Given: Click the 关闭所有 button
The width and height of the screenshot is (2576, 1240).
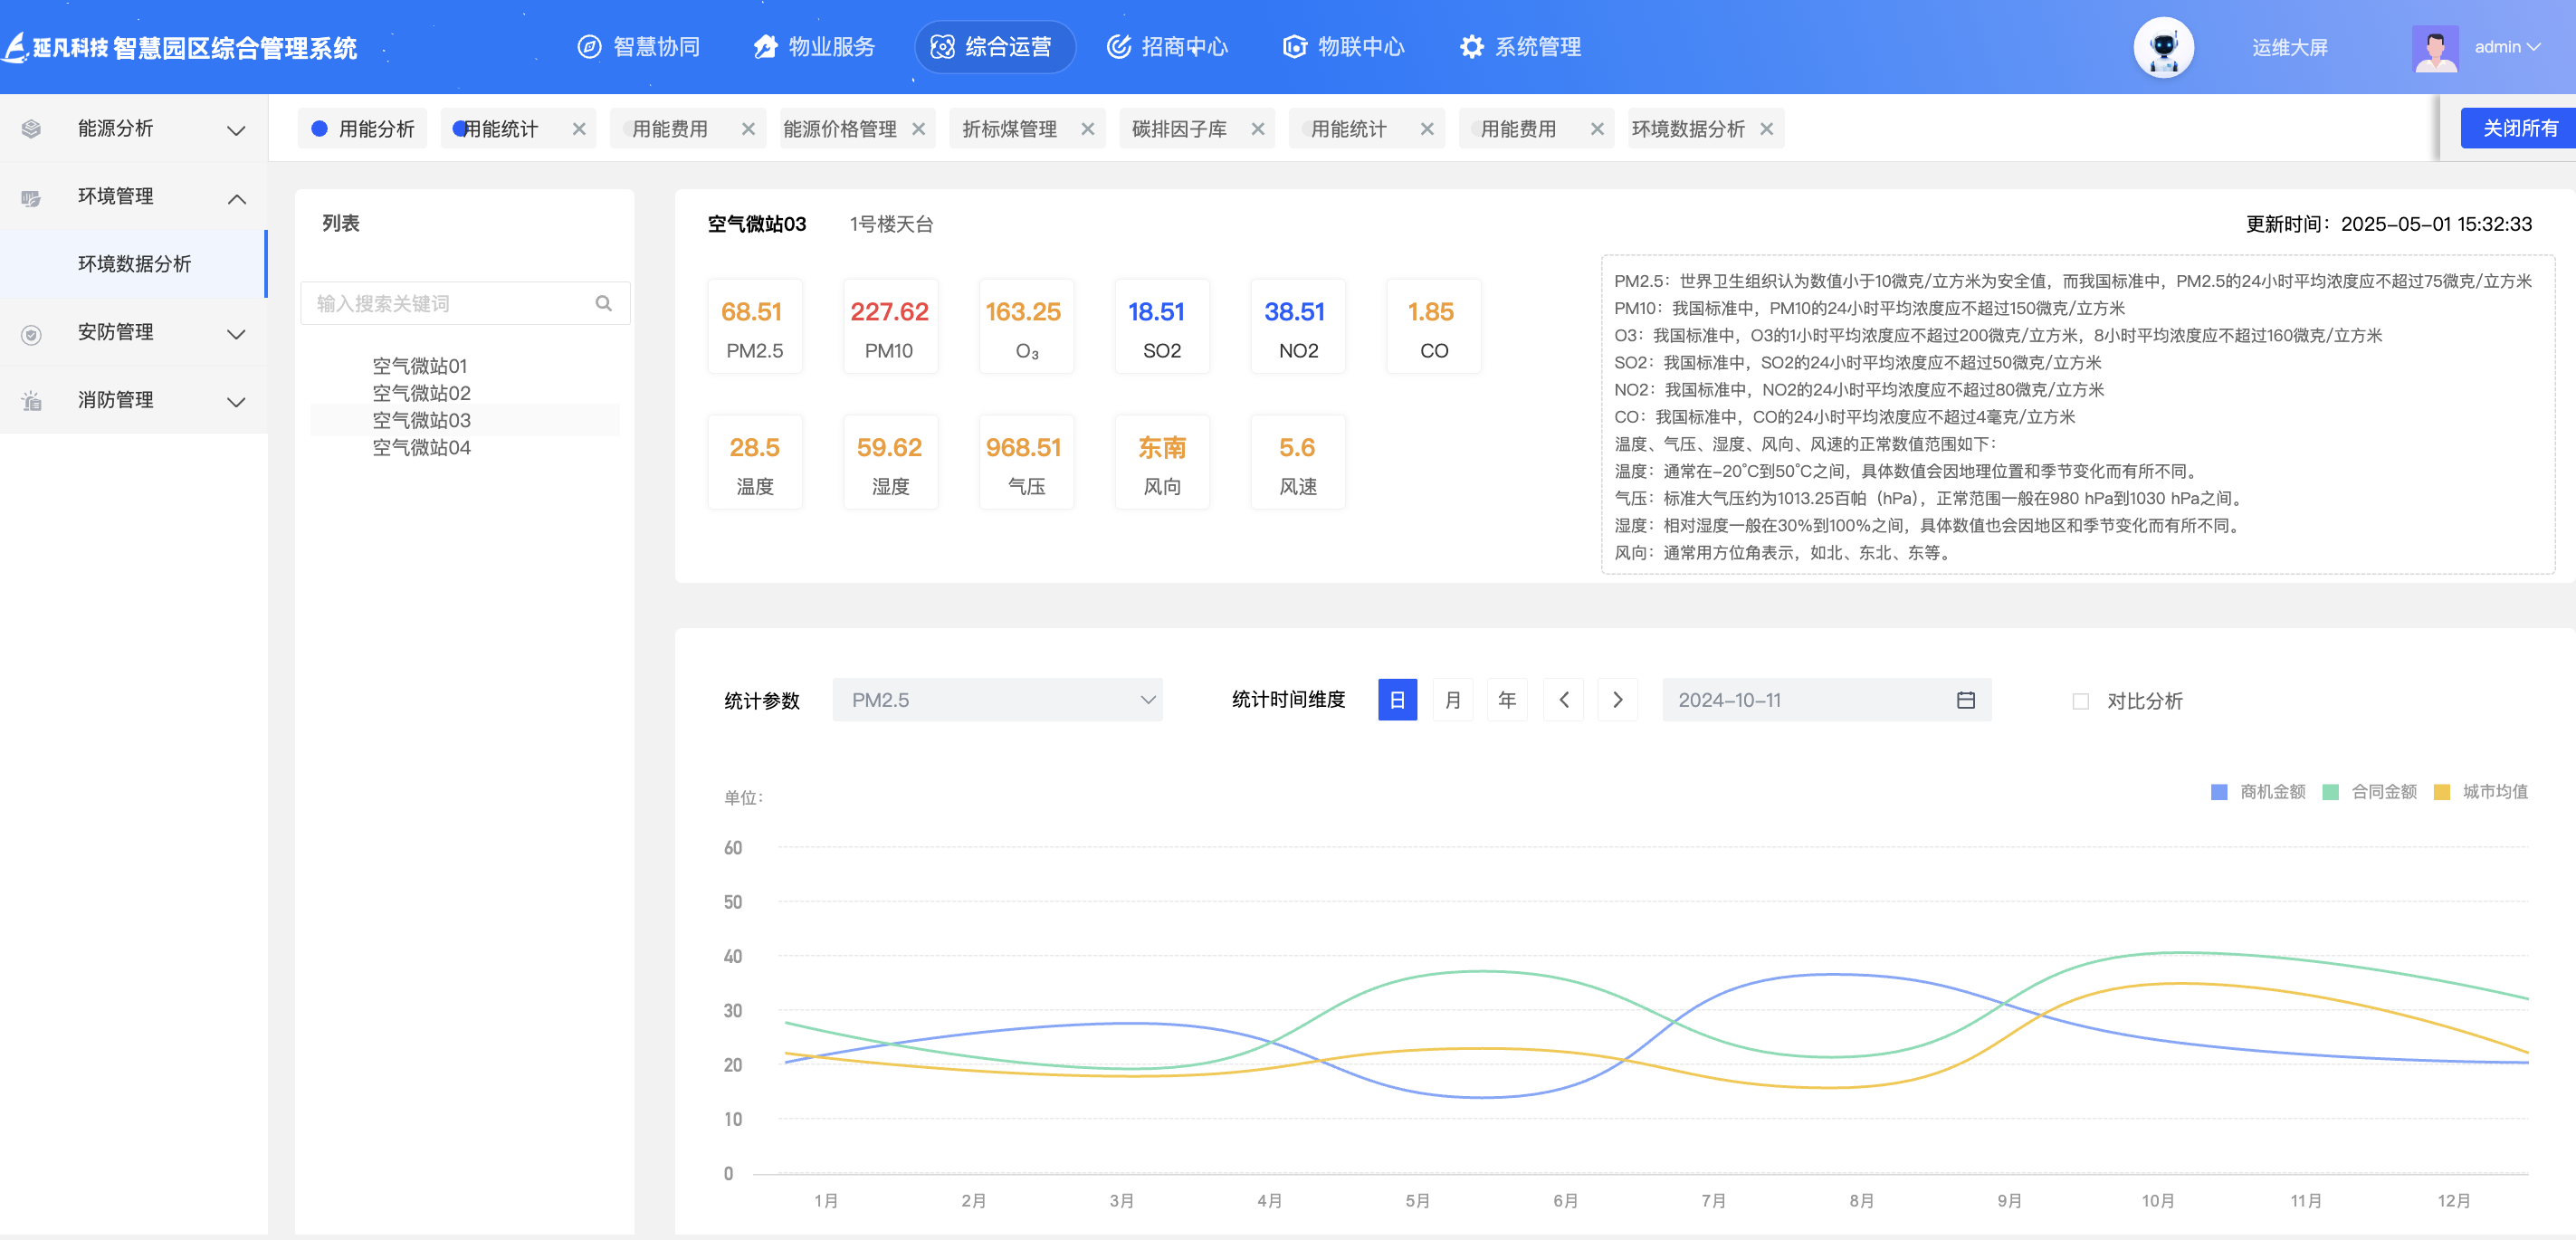Looking at the screenshot, I should pos(2519,128).
